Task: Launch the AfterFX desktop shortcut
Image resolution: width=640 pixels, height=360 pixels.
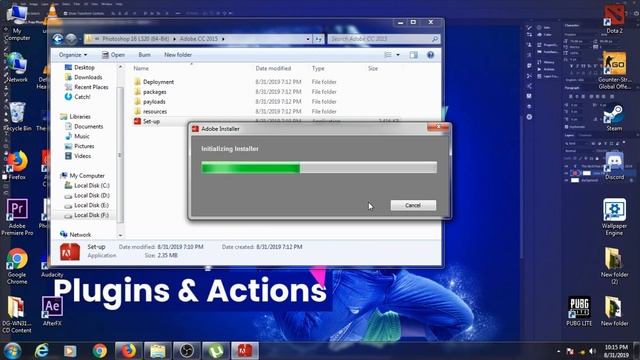Action: click(52, 311)
